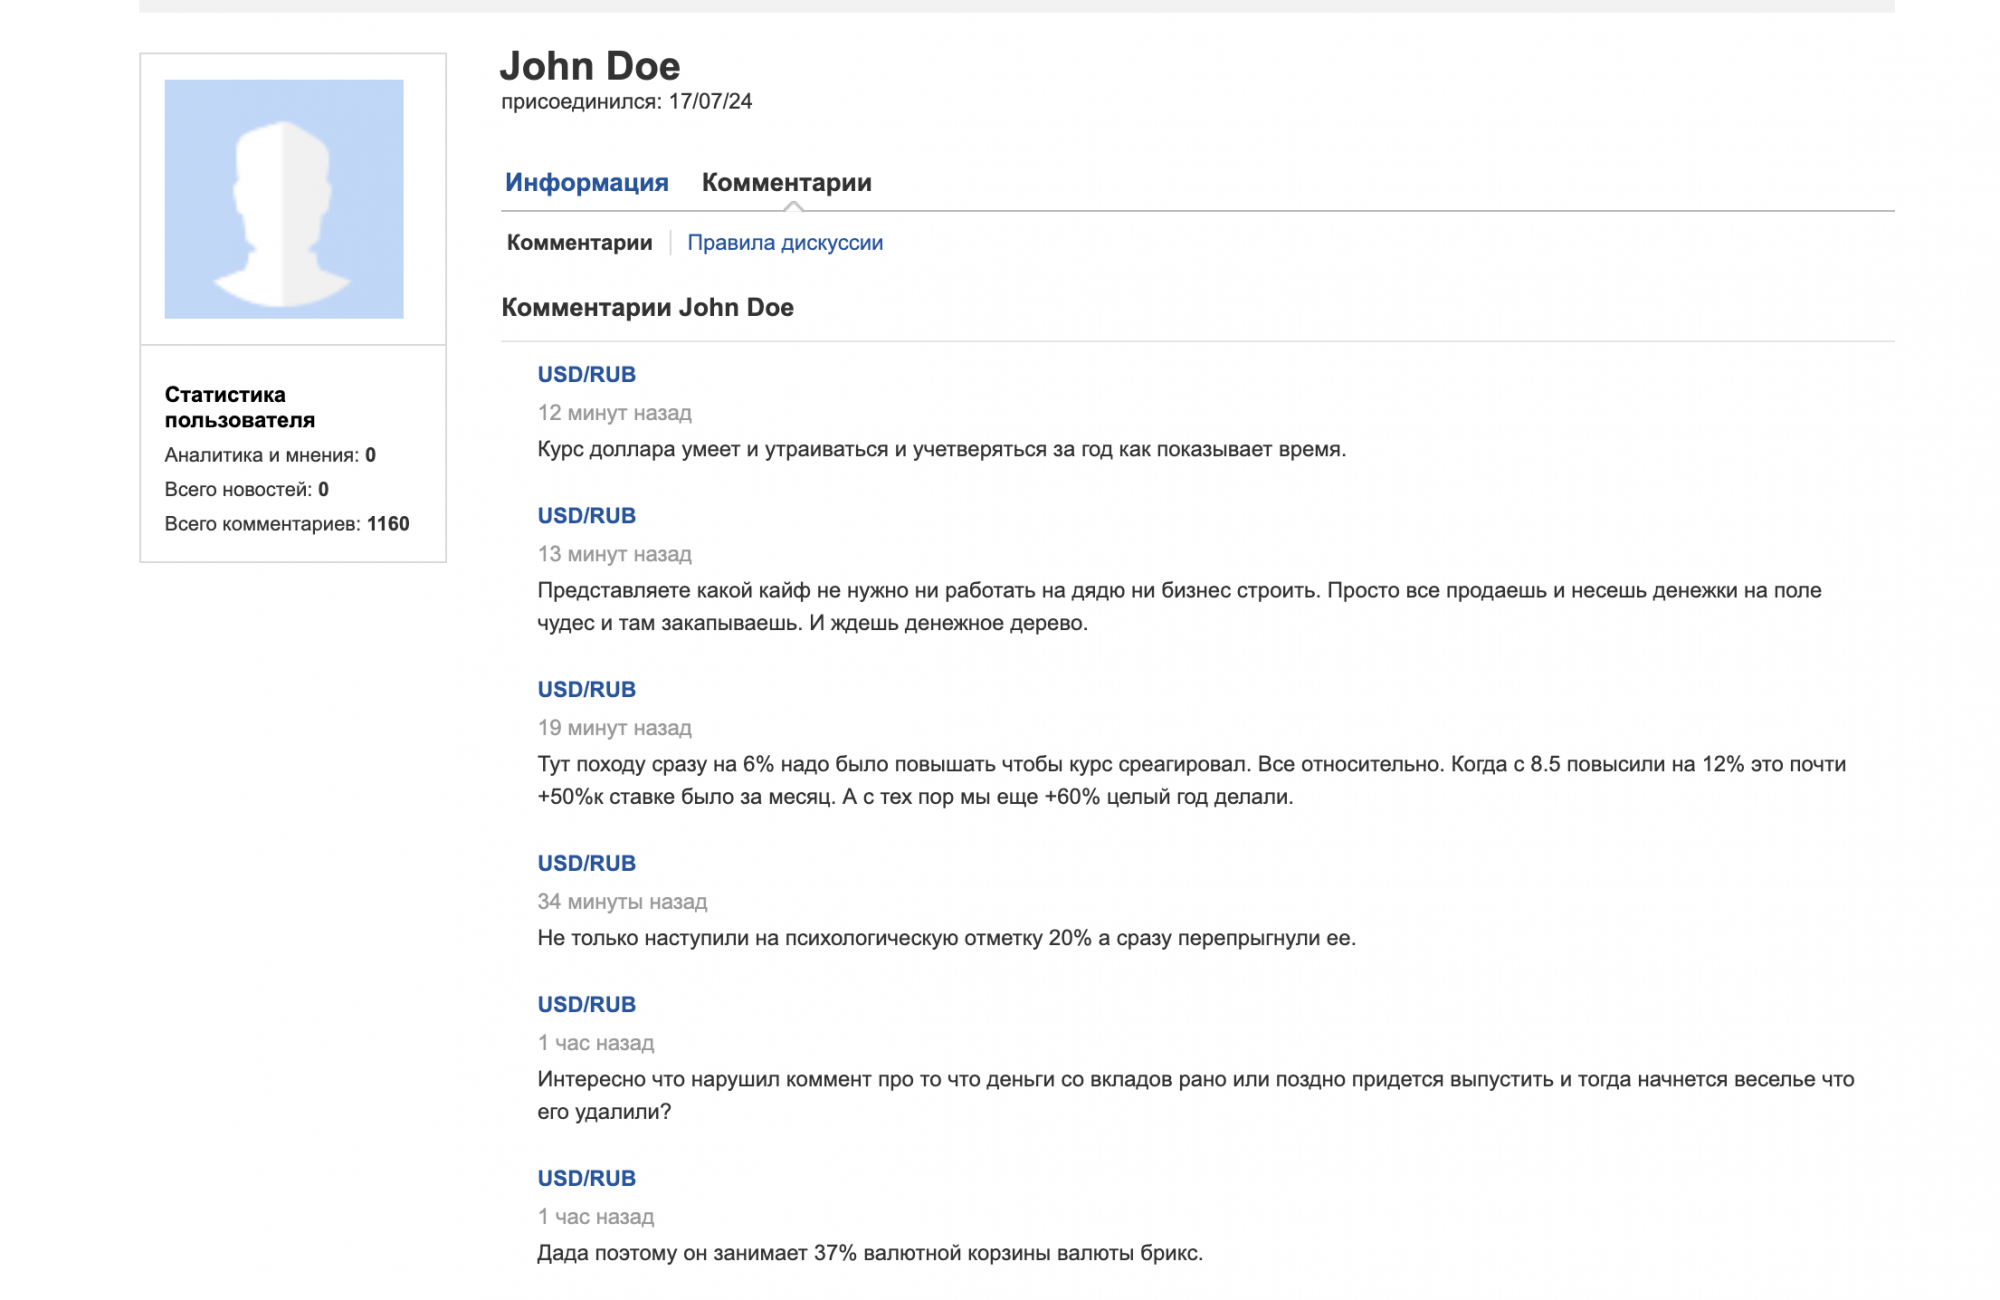The height and width of the screenshot is (1300, 2000).
Task: Open USD/RUB link above the брикс comment
Action: click(586, 1178)
